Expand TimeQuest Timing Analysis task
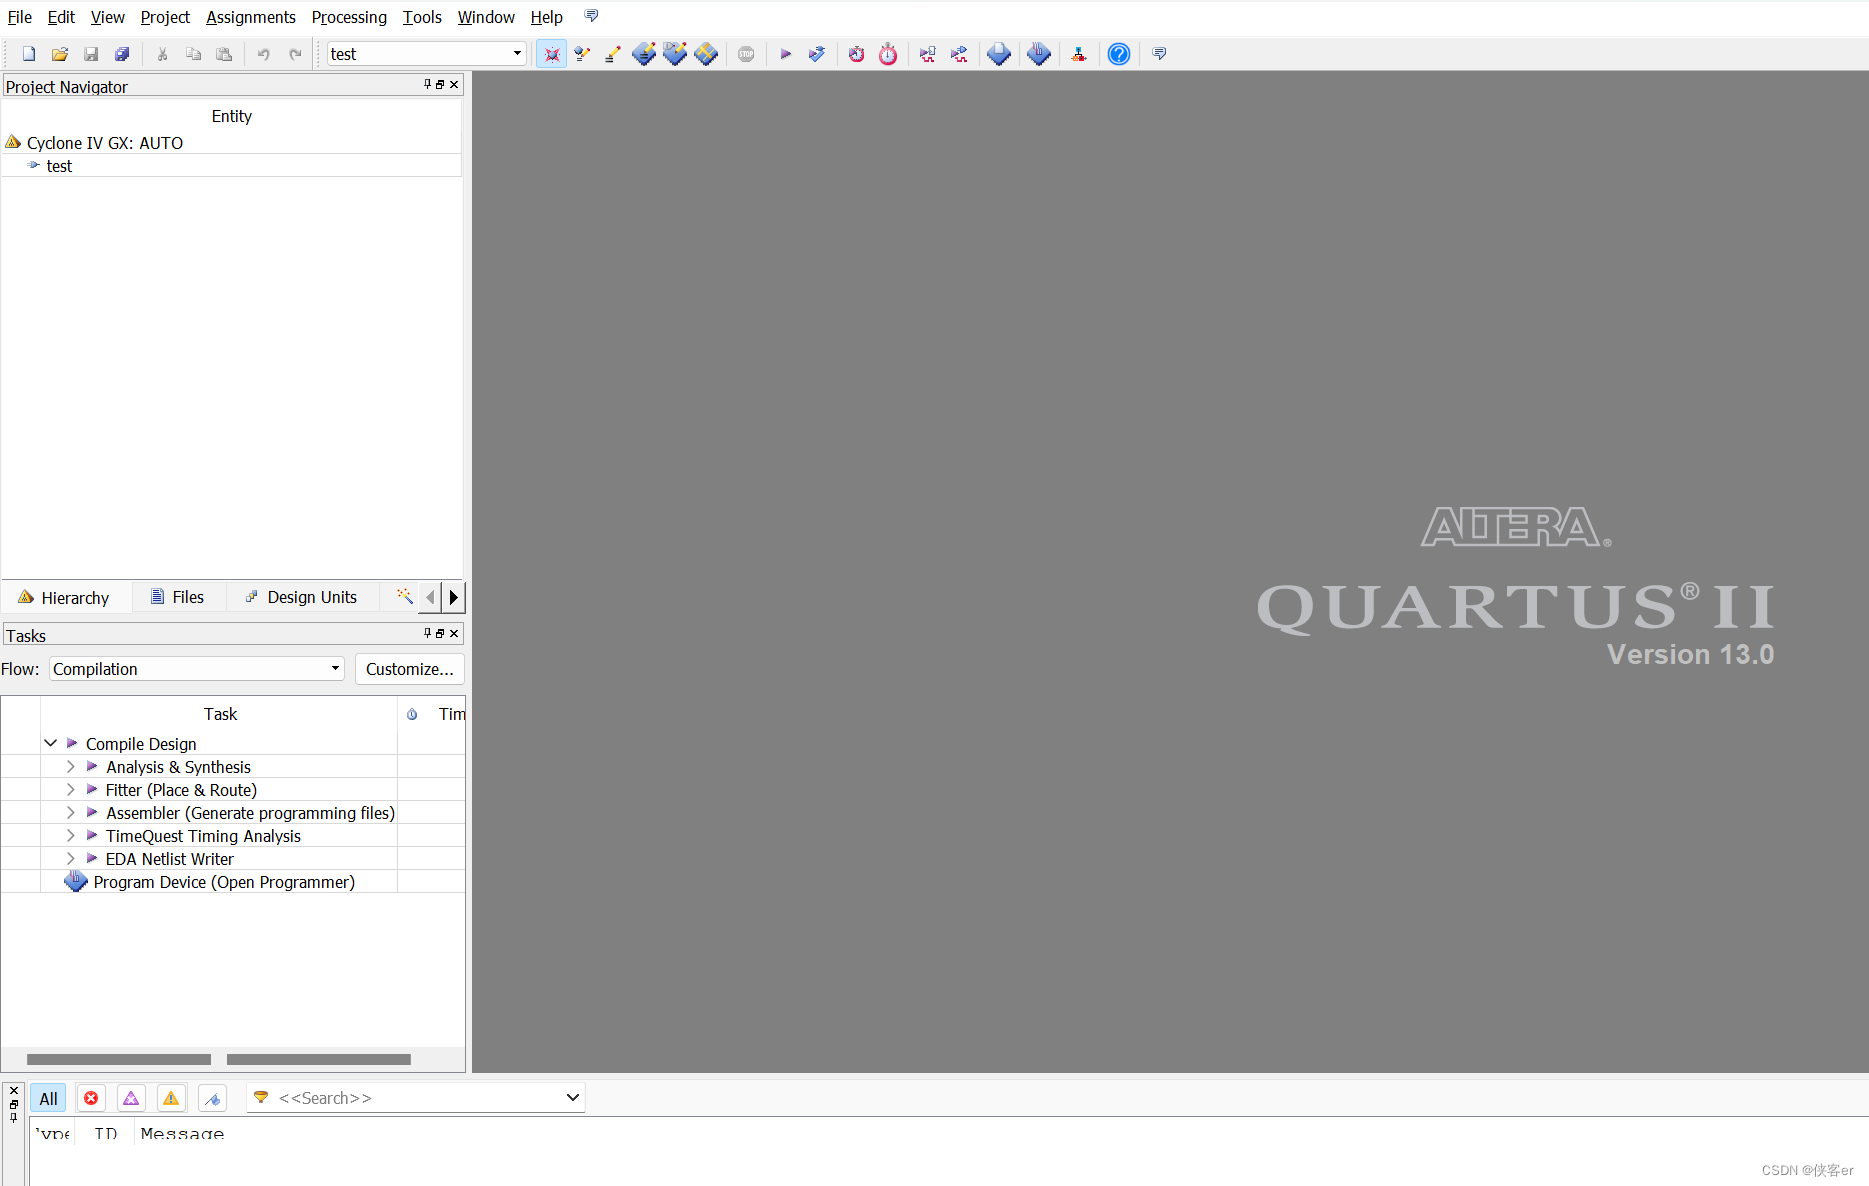 tap(70, 835)
